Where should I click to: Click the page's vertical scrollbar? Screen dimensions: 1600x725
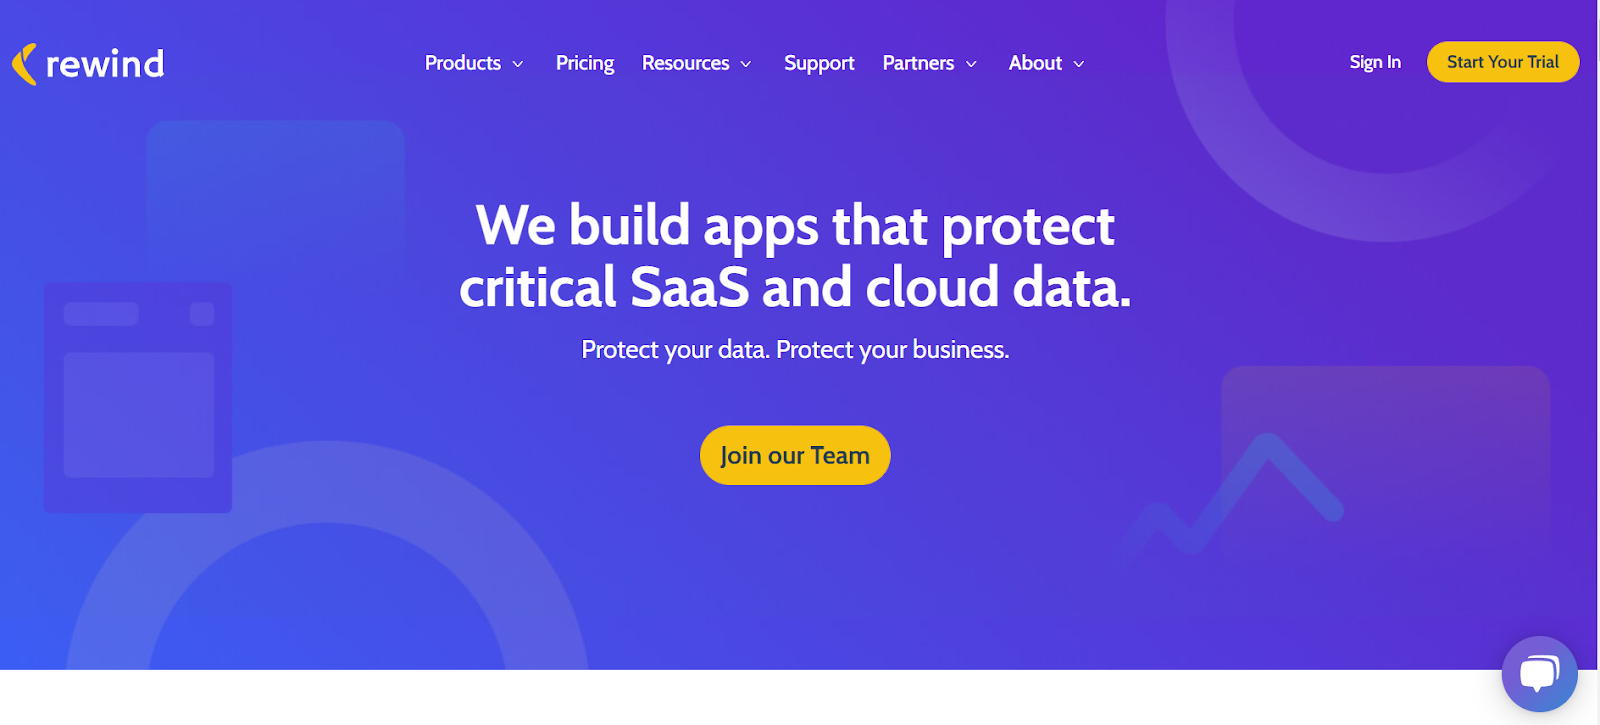[1596, 362]
